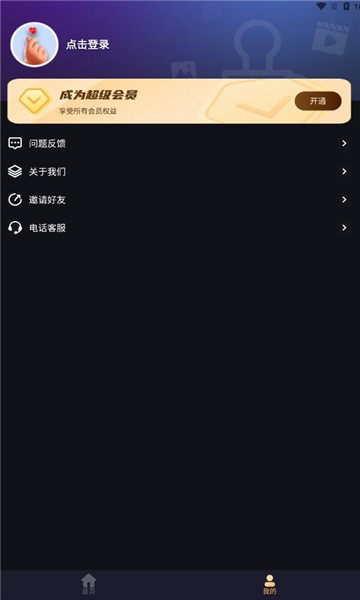The width and height of the screenshot is (360, 600).
Task: Expand the 电话客服 row chevron
Action: click(x=344, y=228)
